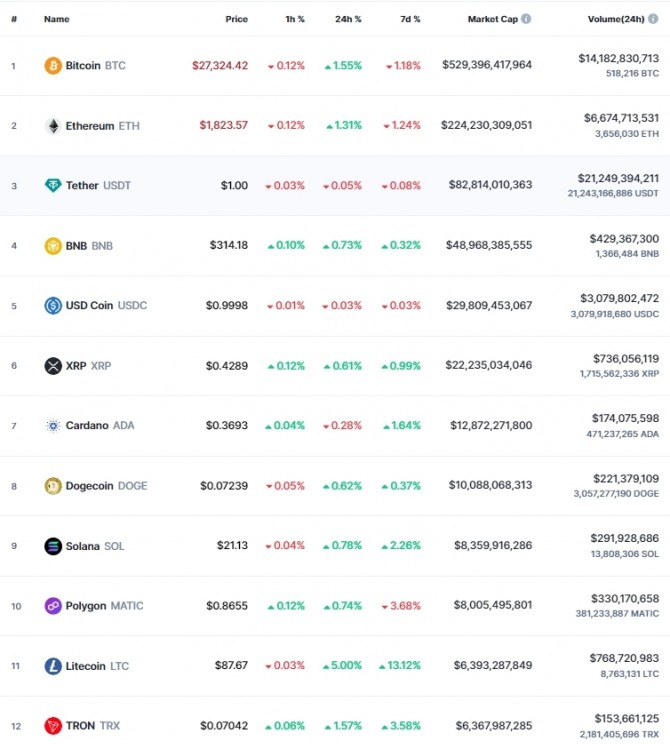Screen dimensions: 670x749
Task: Click the Bitcoin orange coin icon
Action: [53, 65]
